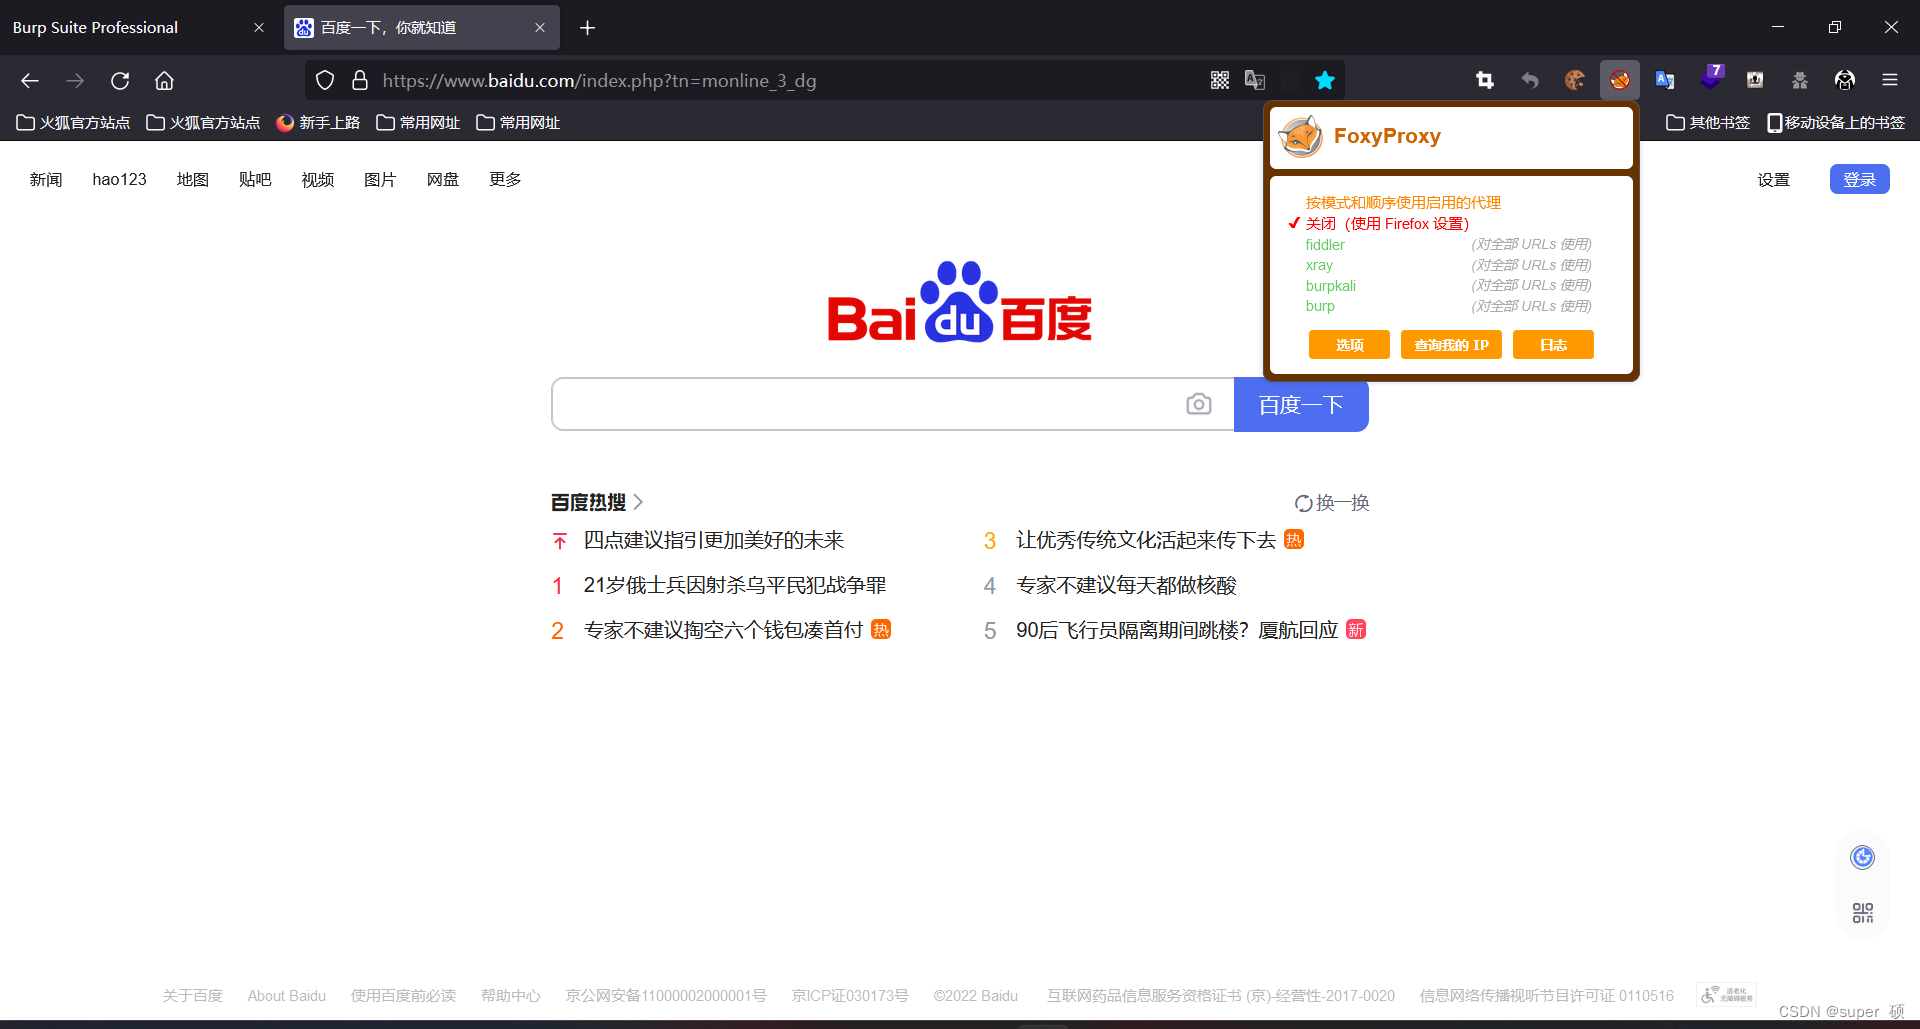Open the 移动设备上的书签 folder
Image resolution: width=1920 pixels, height=1029 pixels.
(x=1836, y=122)
